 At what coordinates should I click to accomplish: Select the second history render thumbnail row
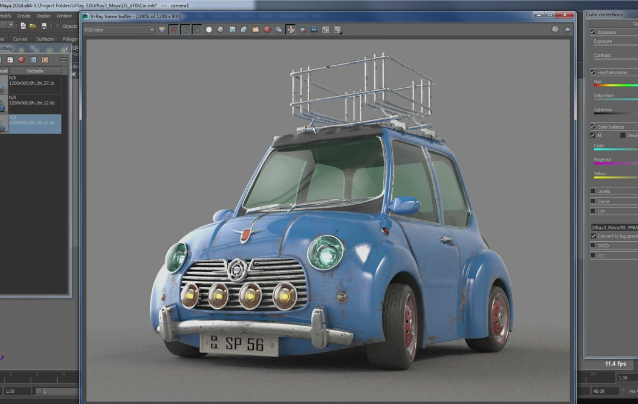(x=31, y=104)
